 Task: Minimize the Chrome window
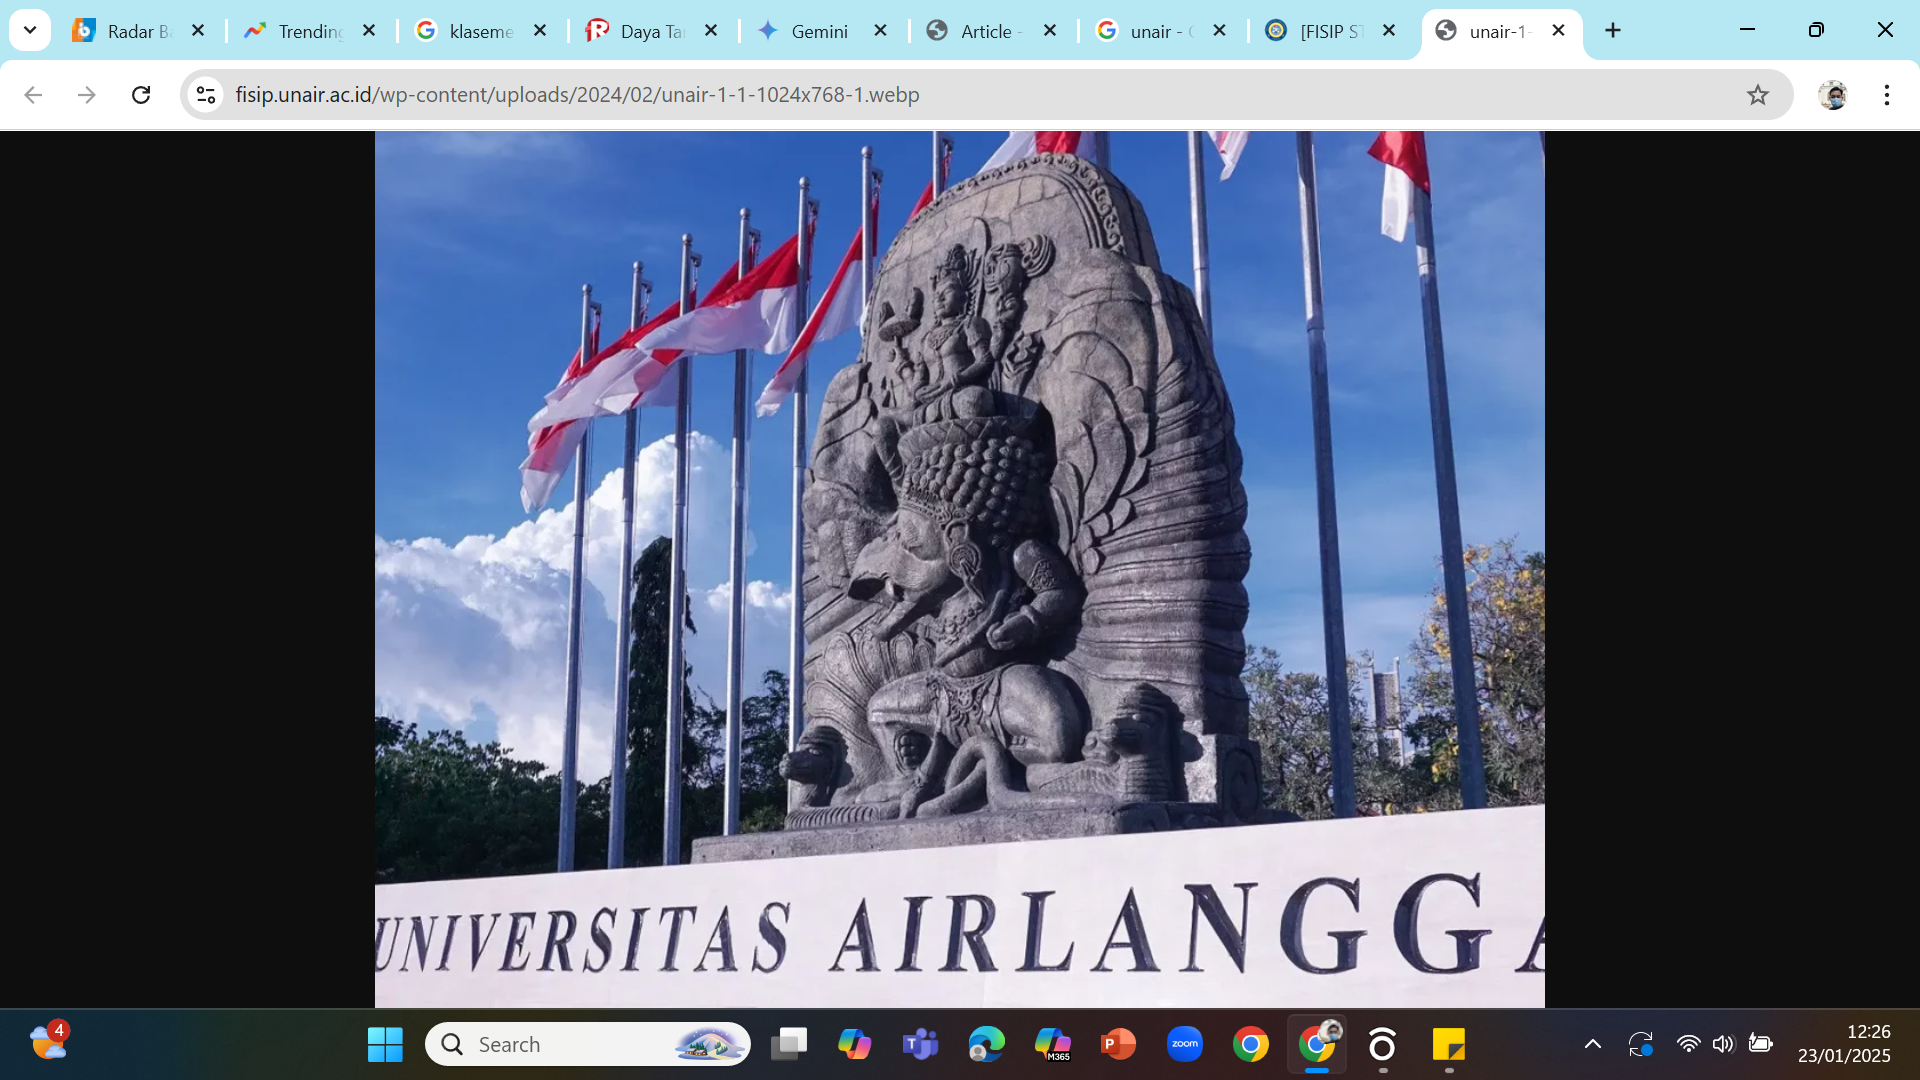[1748, 30]
